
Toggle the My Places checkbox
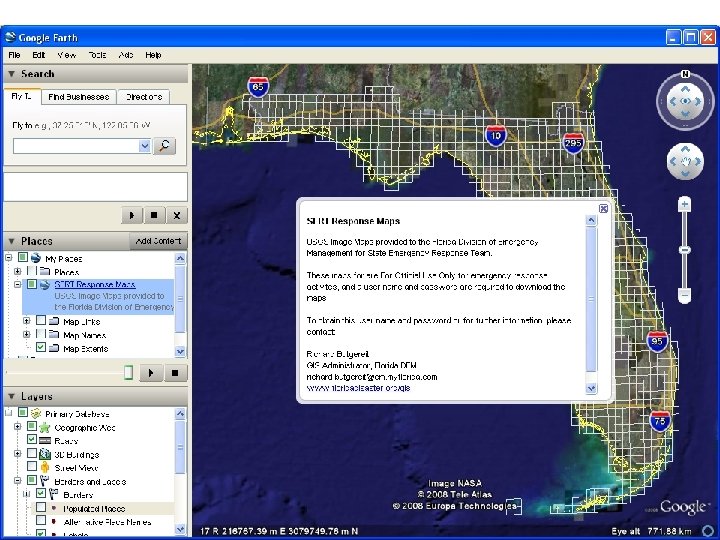[22, 258]
